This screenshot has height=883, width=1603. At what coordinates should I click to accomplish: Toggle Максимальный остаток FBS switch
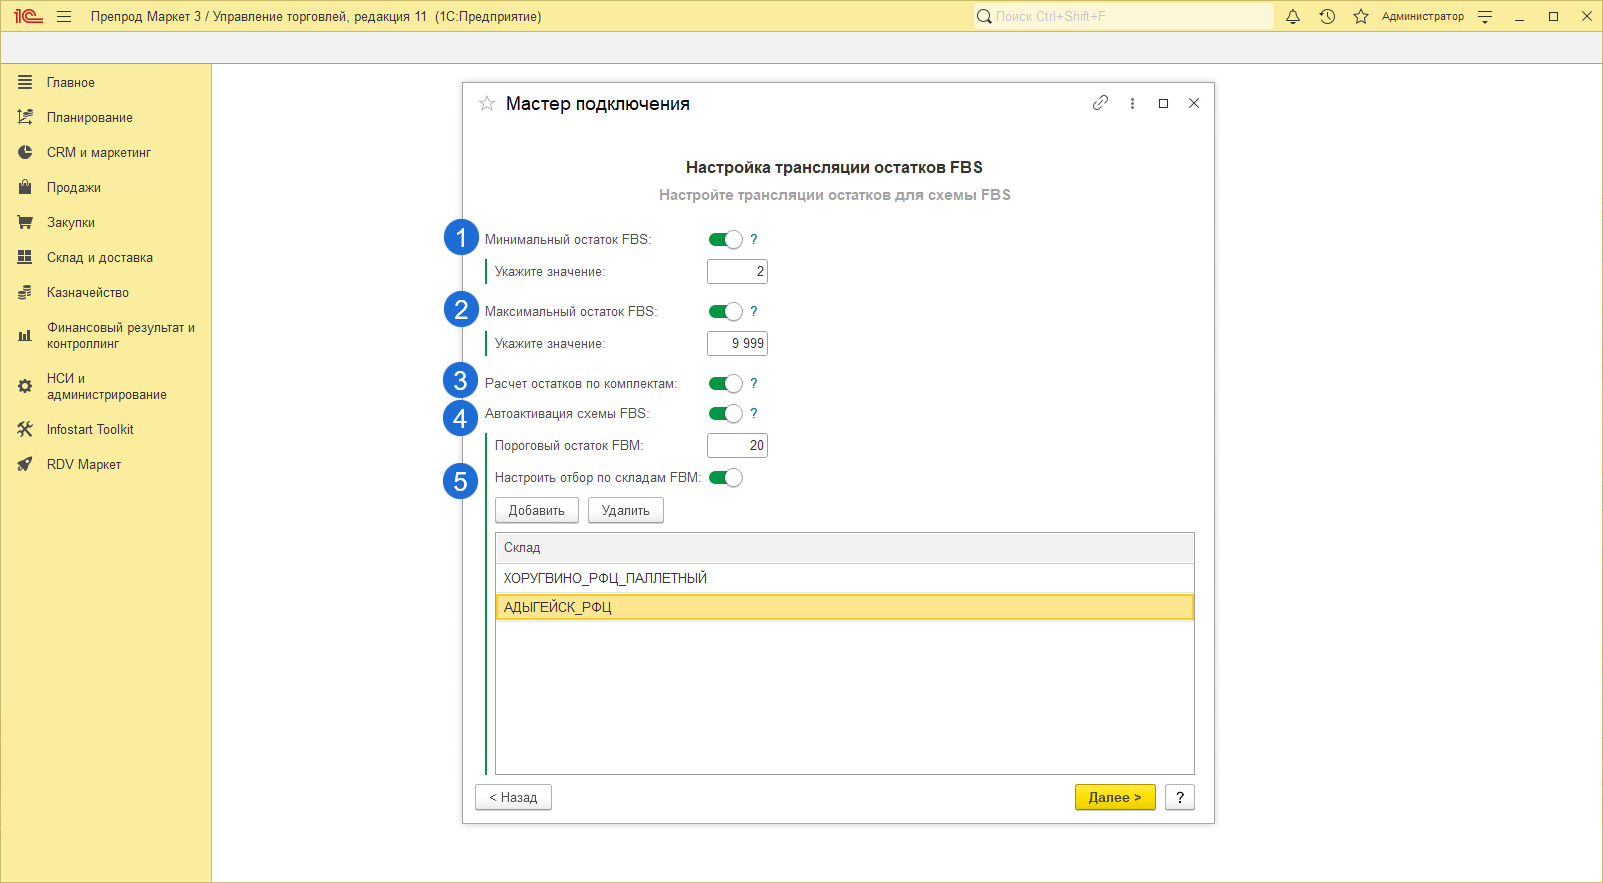pyautogui.click(x=726, y=311)
